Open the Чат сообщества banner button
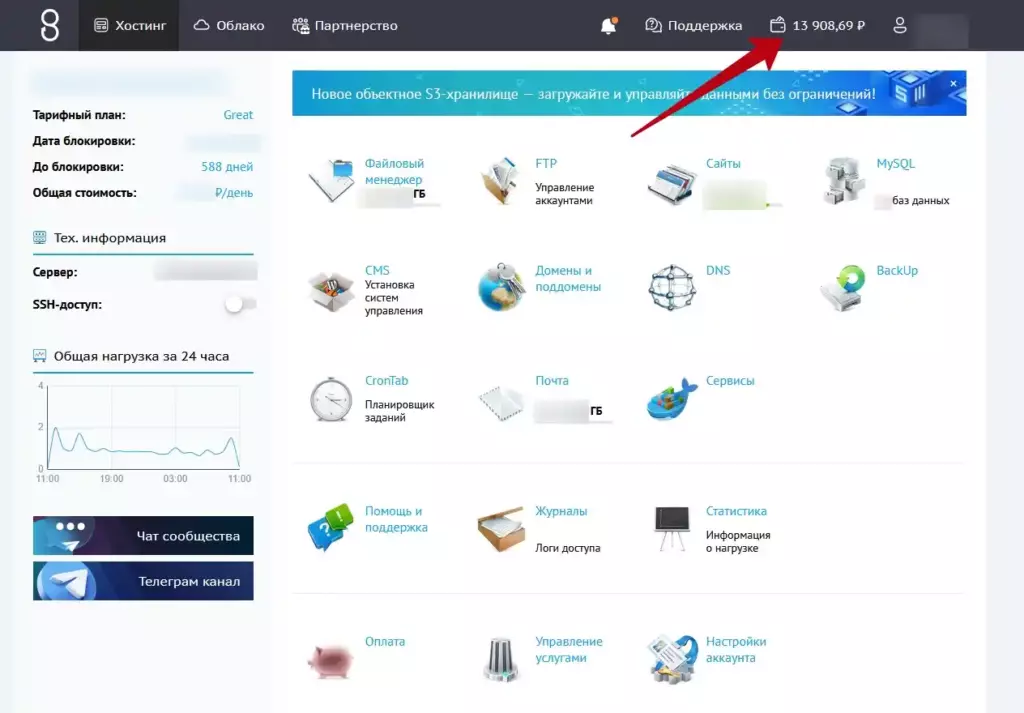The height and width of the screenshot is (713, 1024). point(143,535)
